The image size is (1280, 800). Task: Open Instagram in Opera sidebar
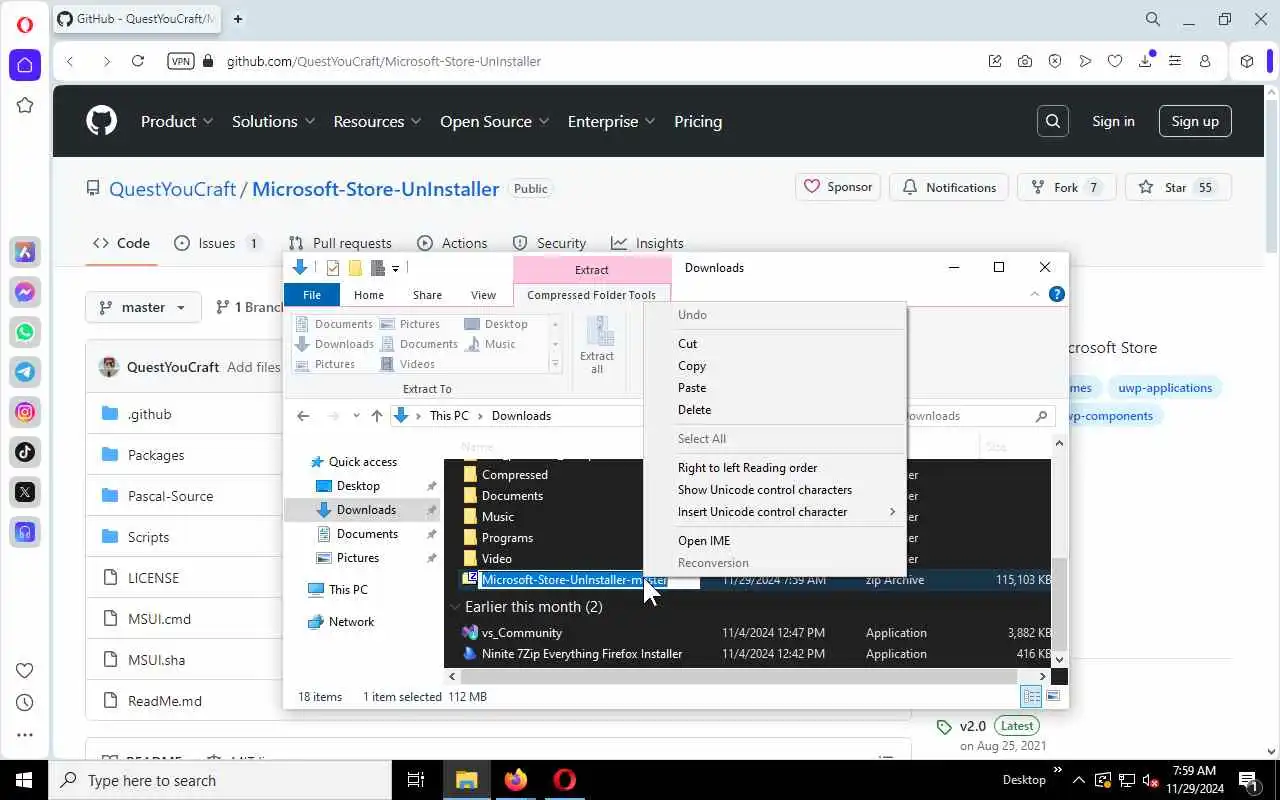click(x=25, y=412)
